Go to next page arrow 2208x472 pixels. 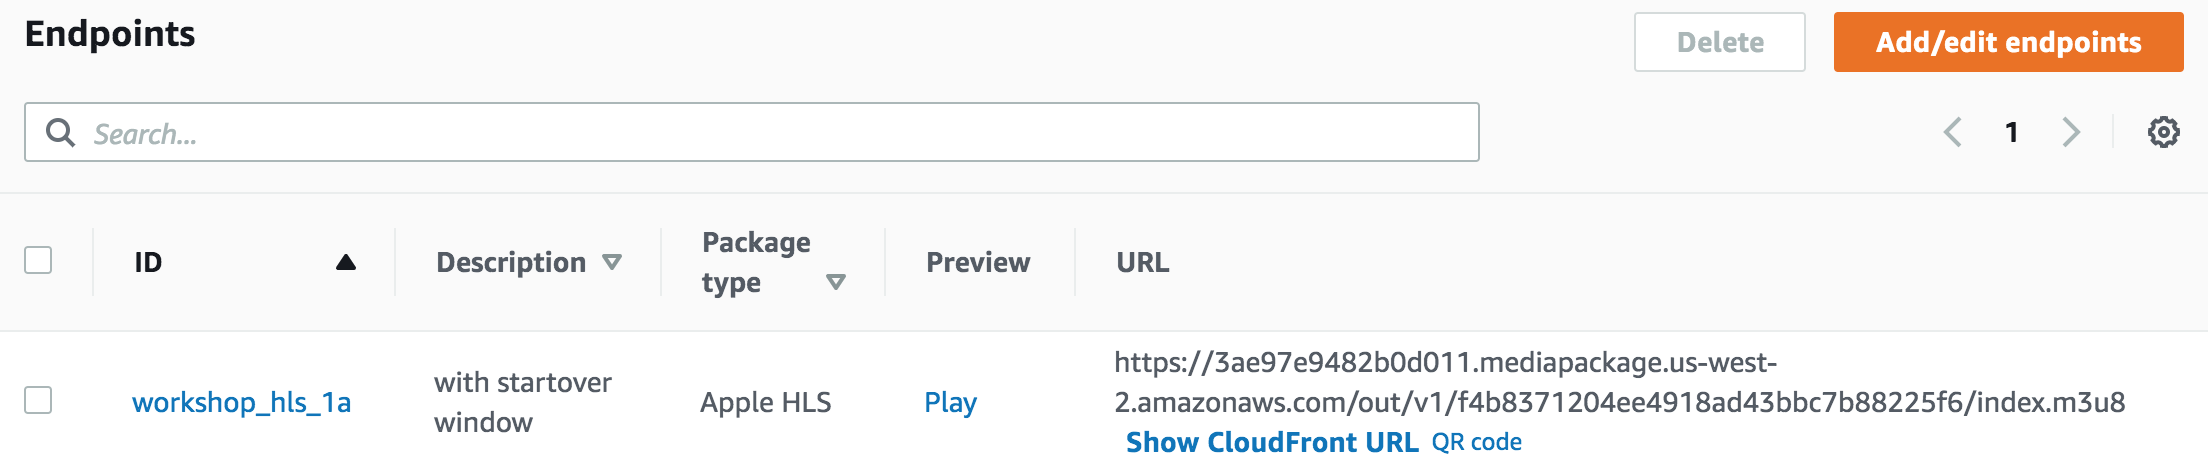pos(2071,132)
